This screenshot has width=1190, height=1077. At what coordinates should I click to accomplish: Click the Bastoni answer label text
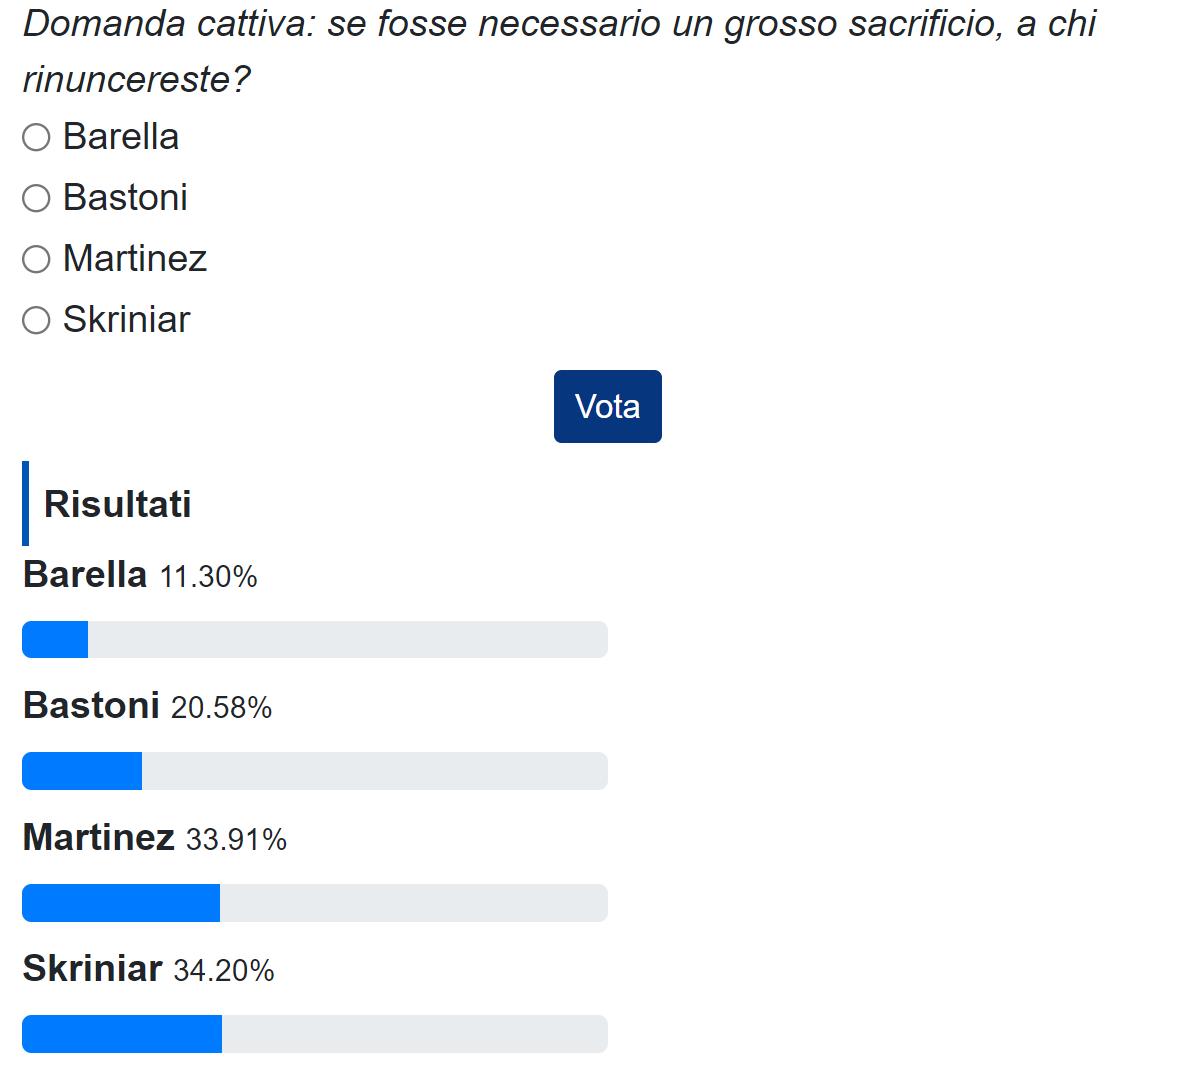tap(125, 198)
